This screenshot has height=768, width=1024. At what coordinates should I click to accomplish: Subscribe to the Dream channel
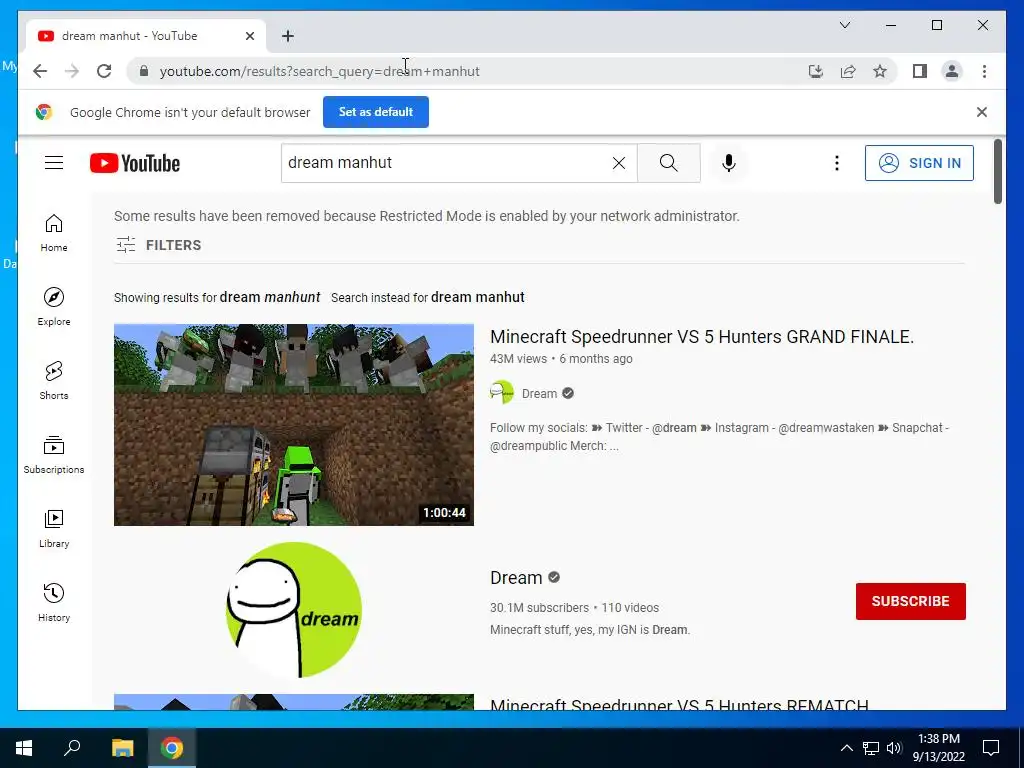[x=910, y=601]
